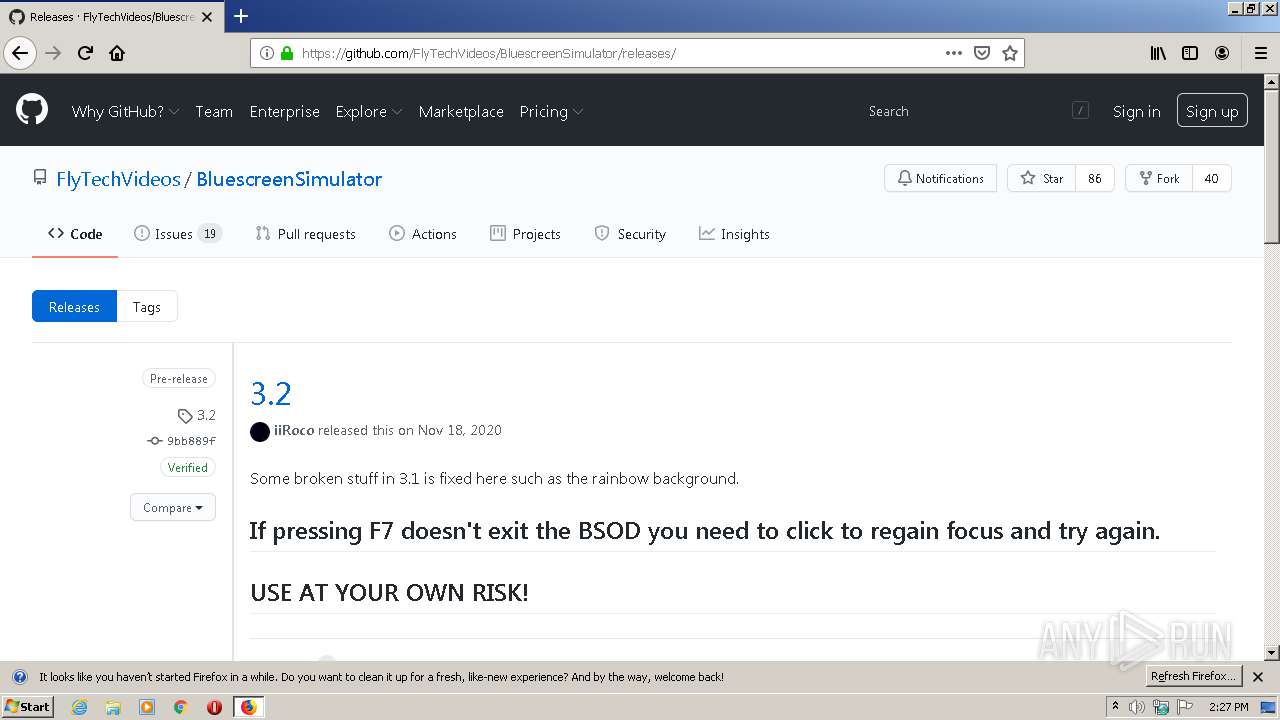Reload the page with the refresh icon
Image resolution: width=1280 pixels, height=720 pixels.
click(85, 53)
